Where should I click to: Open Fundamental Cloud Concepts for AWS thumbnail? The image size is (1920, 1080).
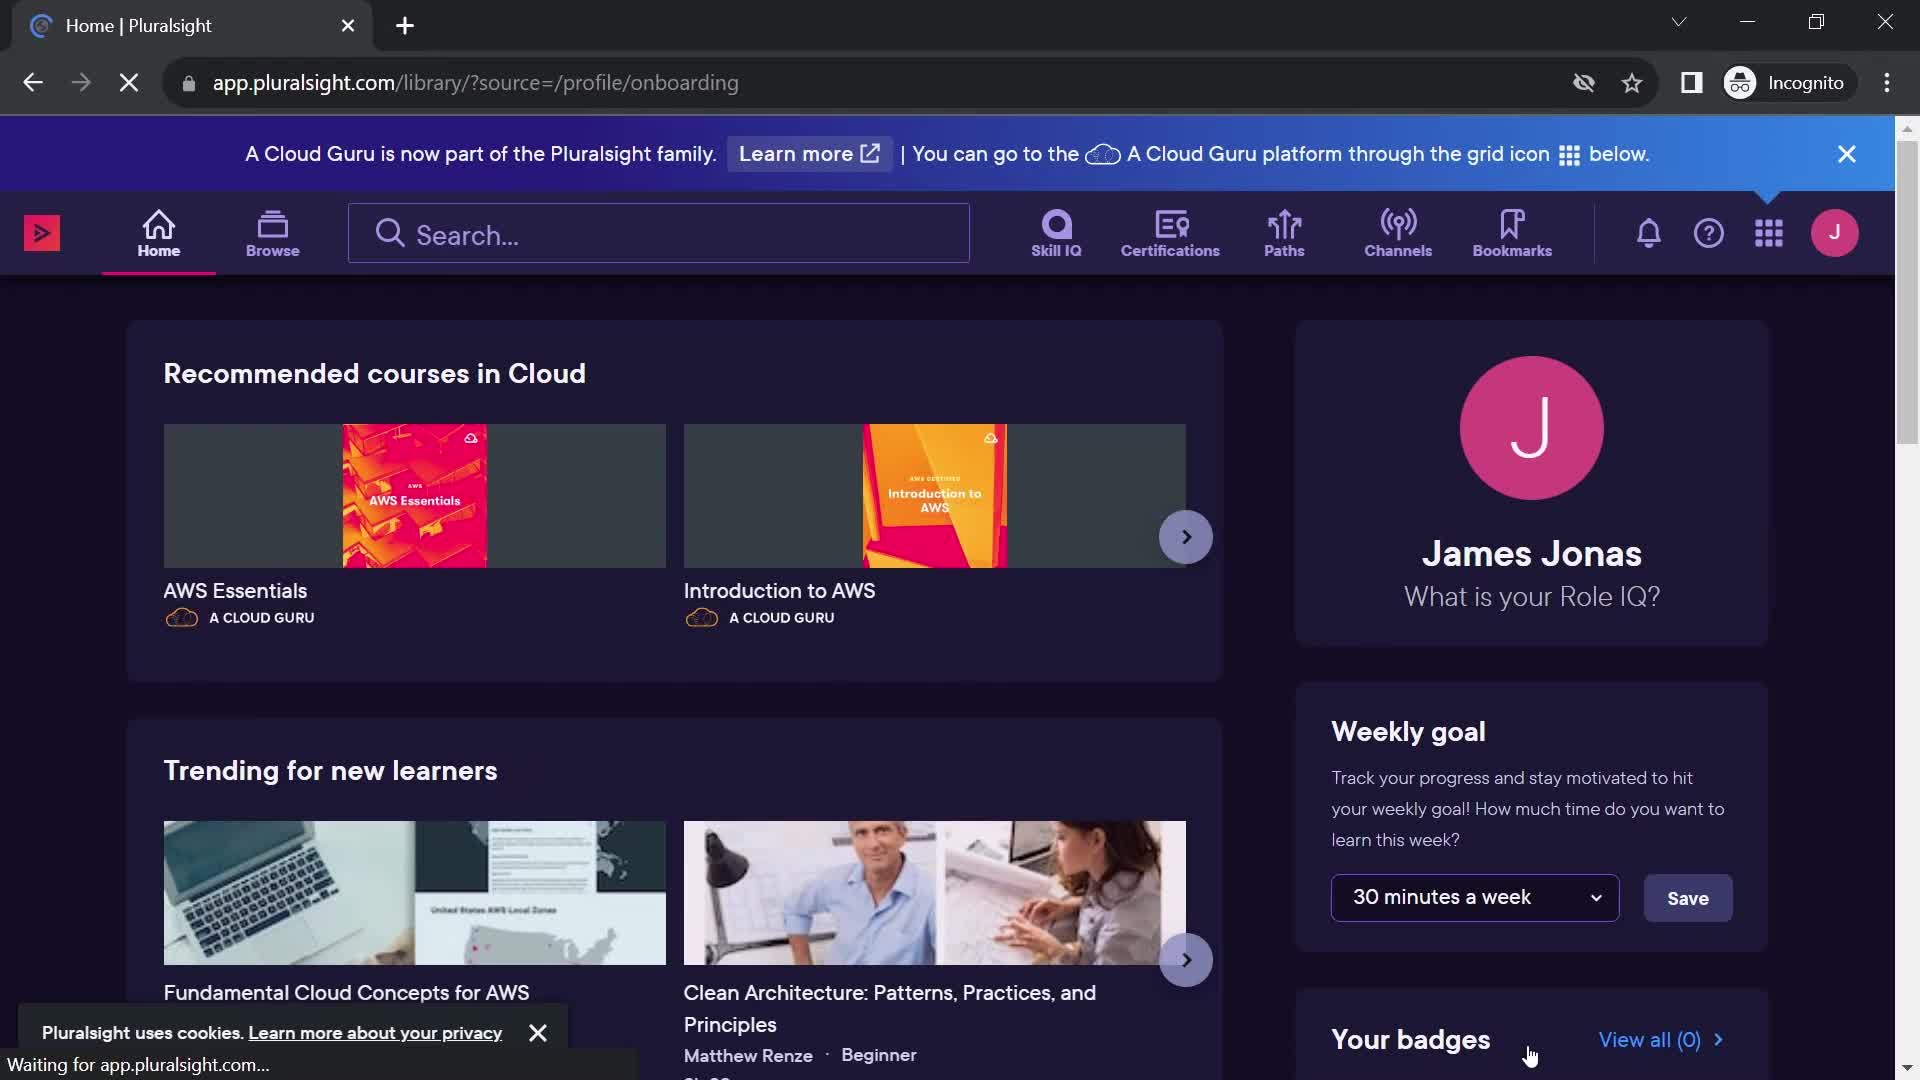(x=415, y=893)
